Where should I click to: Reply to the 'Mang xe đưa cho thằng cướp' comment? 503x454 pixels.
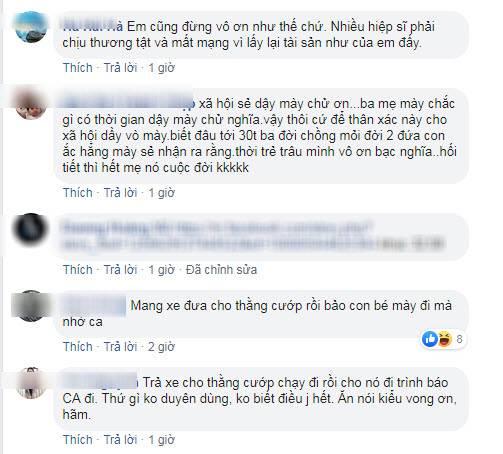coord(120,347)
